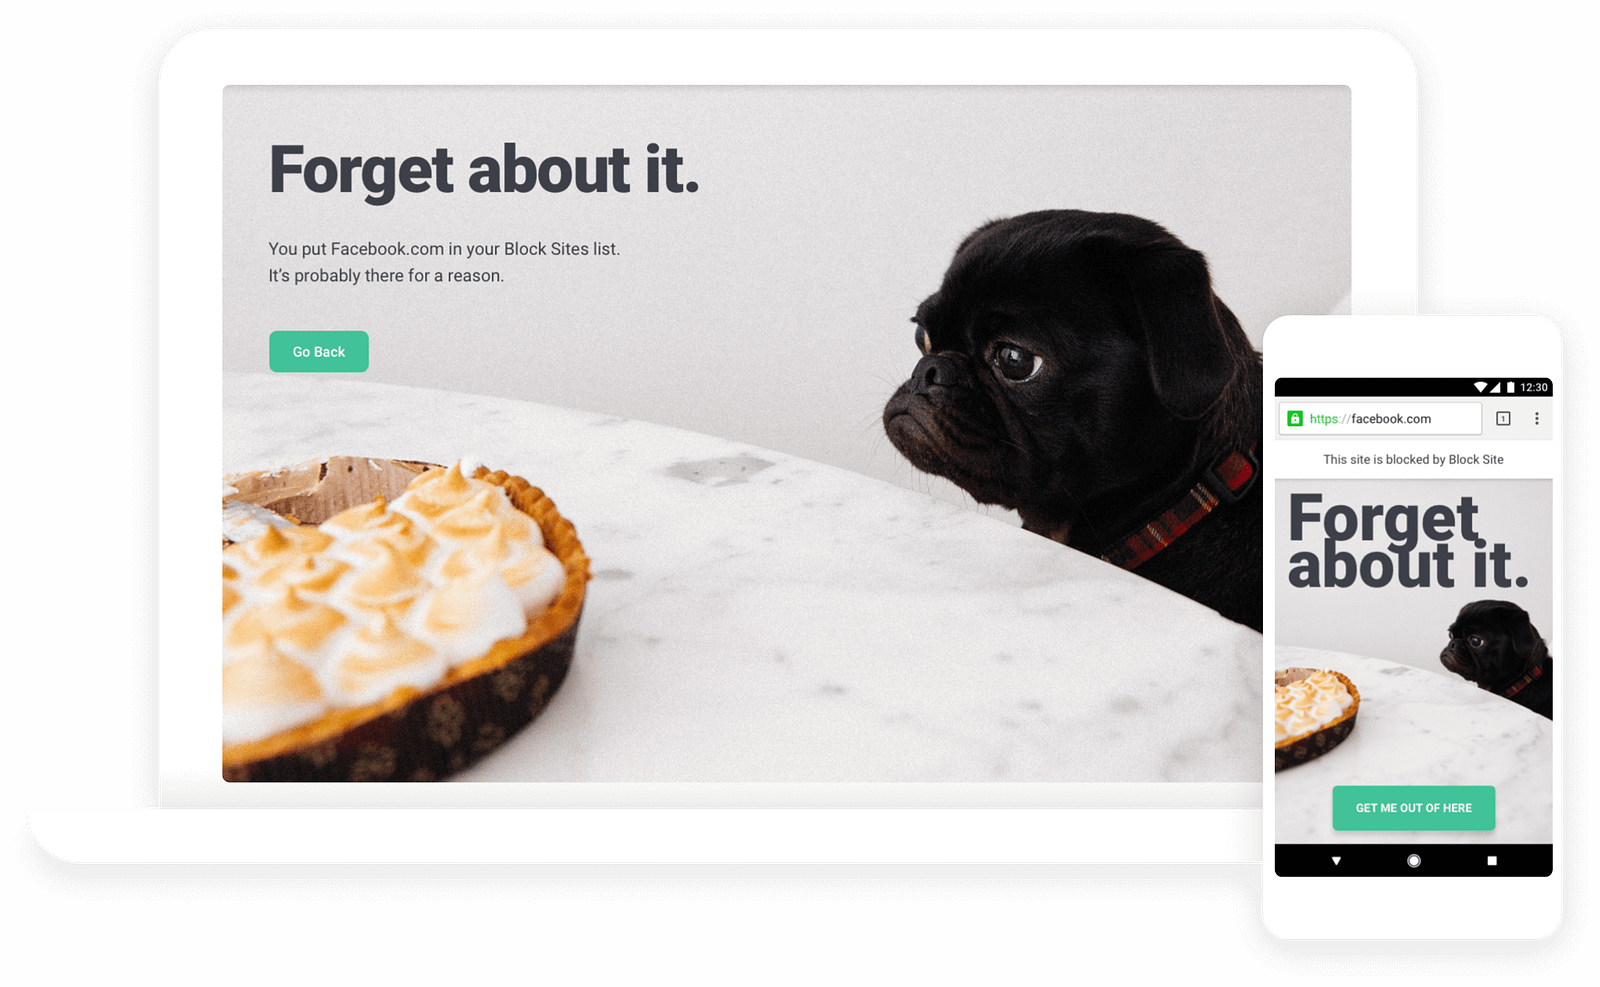Click the cellular signal icon in status bar
1600x987 pixels.
[x=1496, y=387]
